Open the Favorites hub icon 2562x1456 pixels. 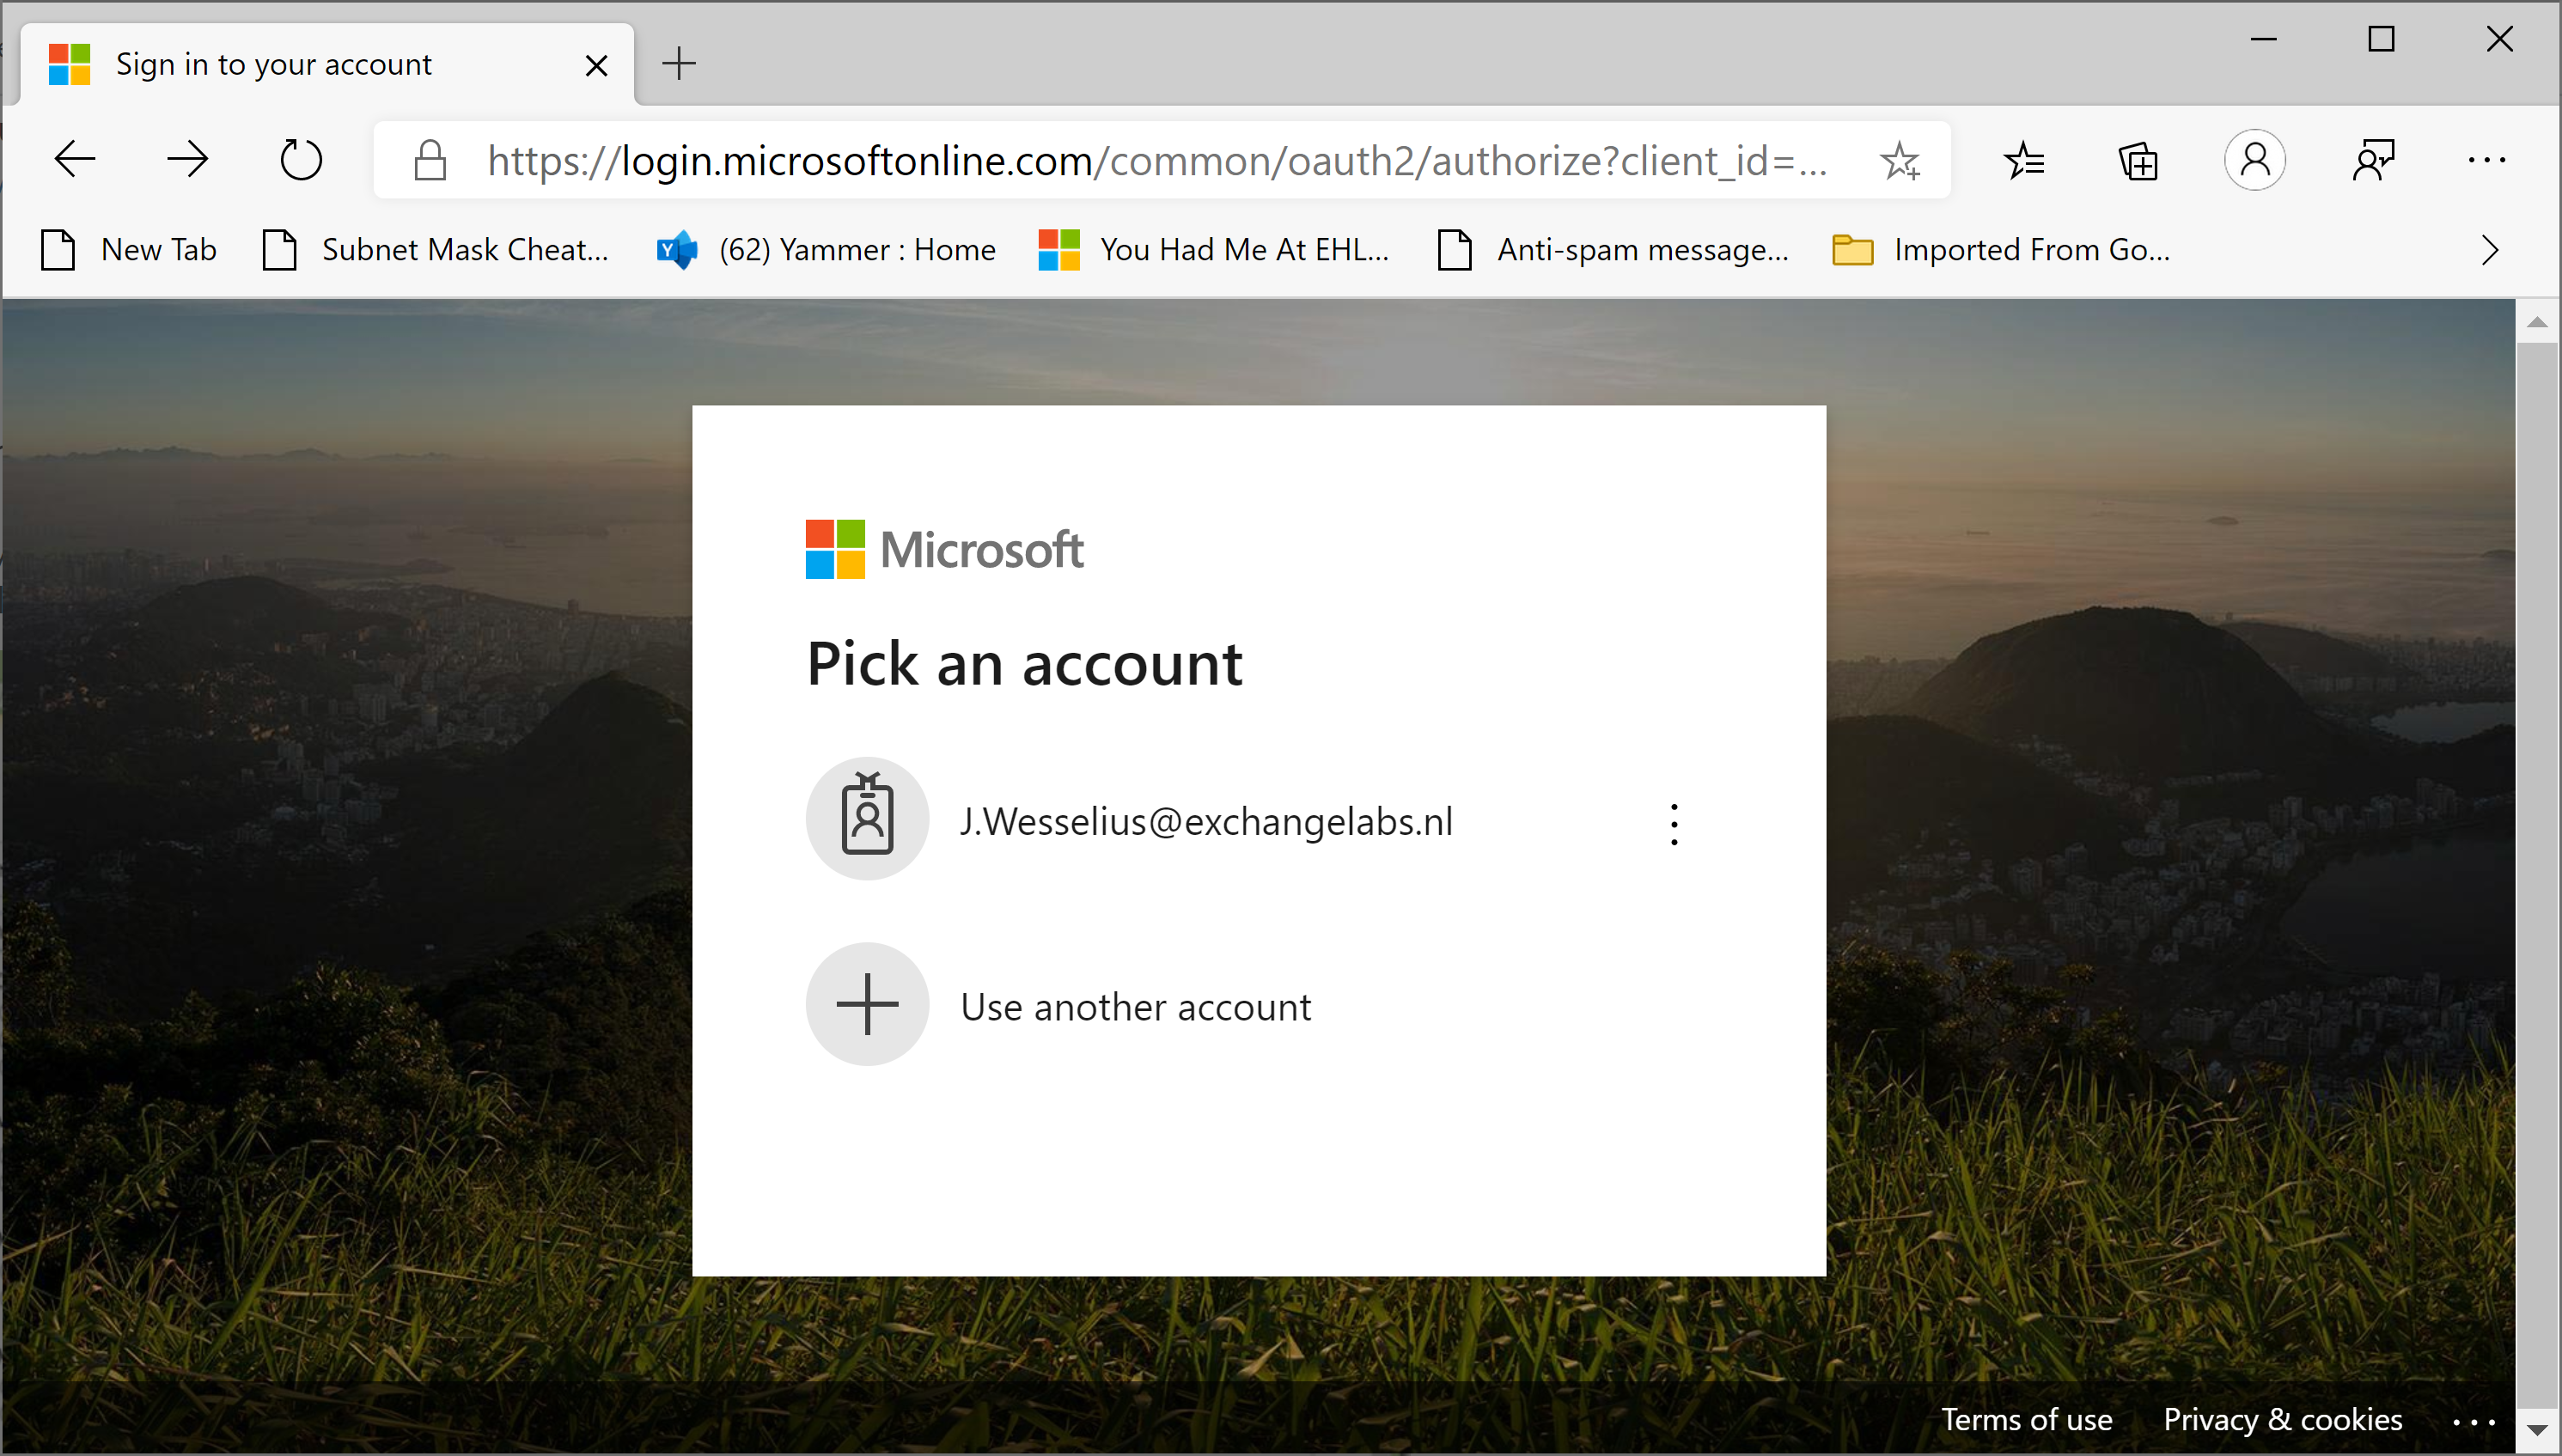(2025, 161)
